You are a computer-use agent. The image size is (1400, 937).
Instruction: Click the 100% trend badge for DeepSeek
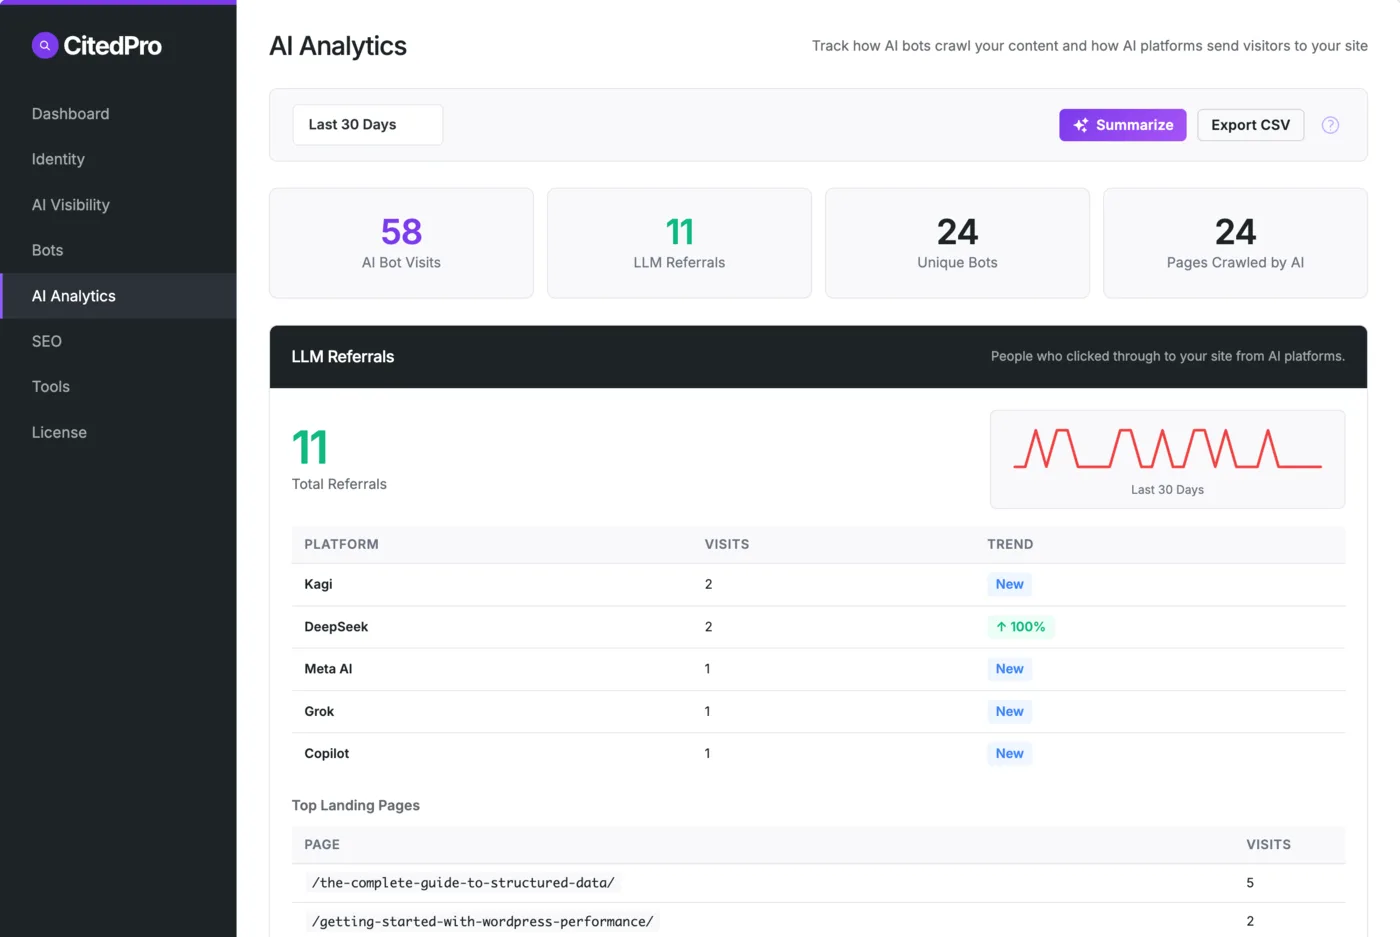[1020, 627]
